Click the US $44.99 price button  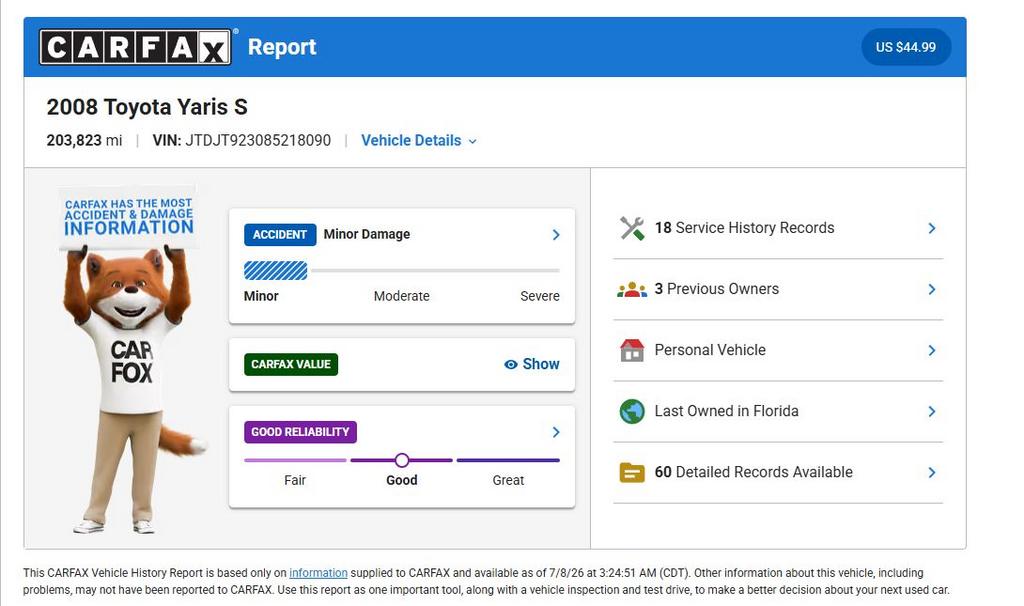(x=906, y=47)
